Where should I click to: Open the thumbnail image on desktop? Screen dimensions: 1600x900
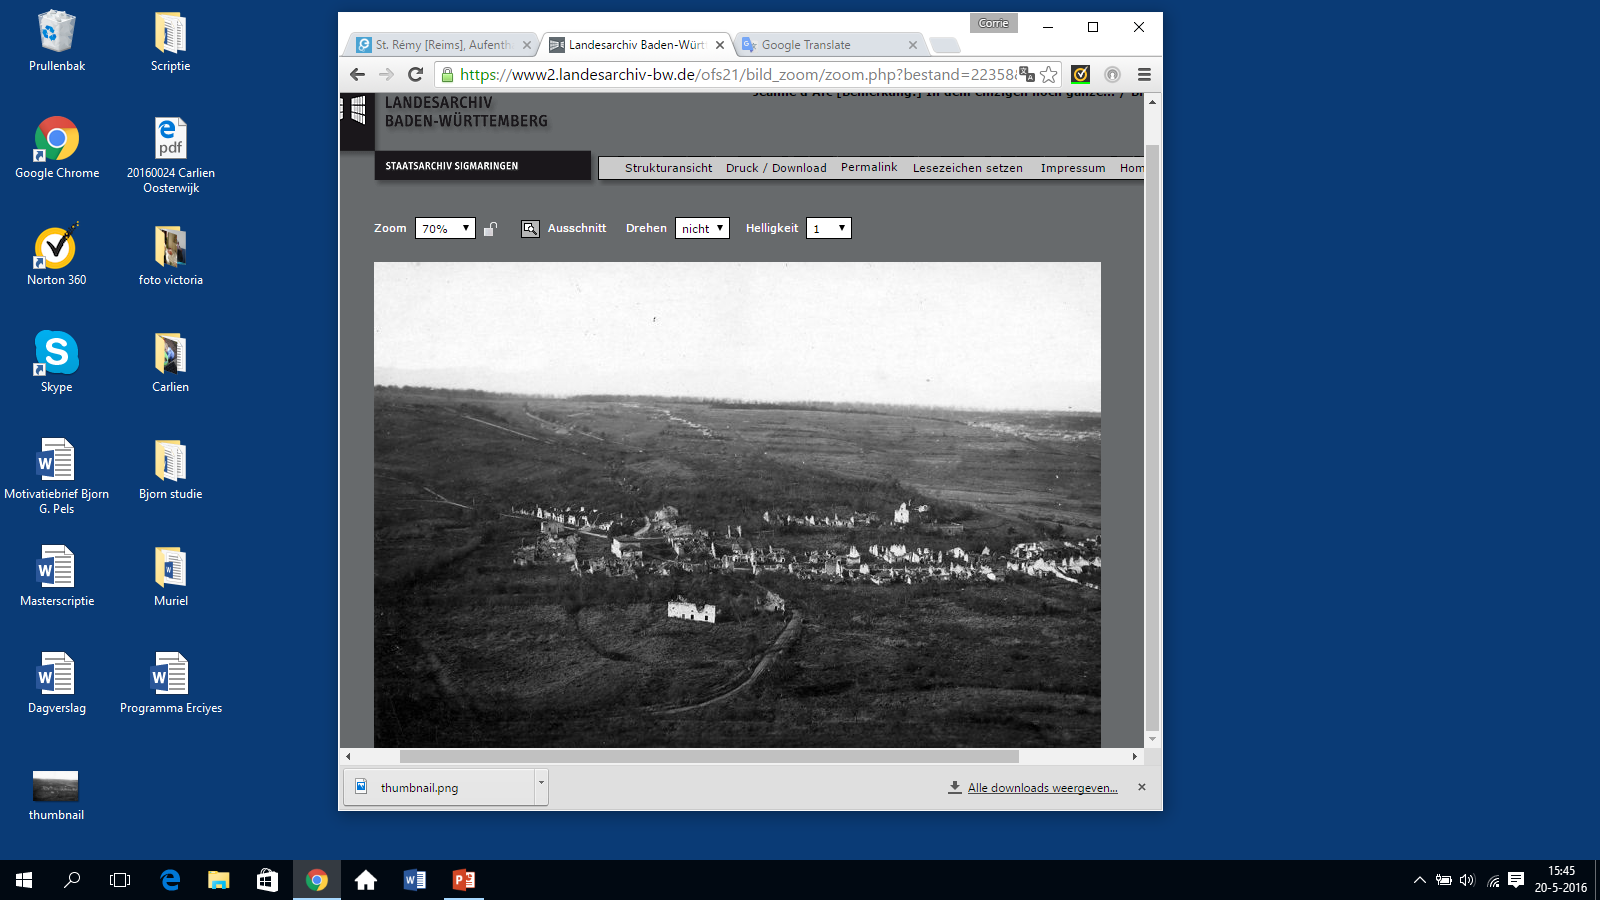click(x=57, y=795)
